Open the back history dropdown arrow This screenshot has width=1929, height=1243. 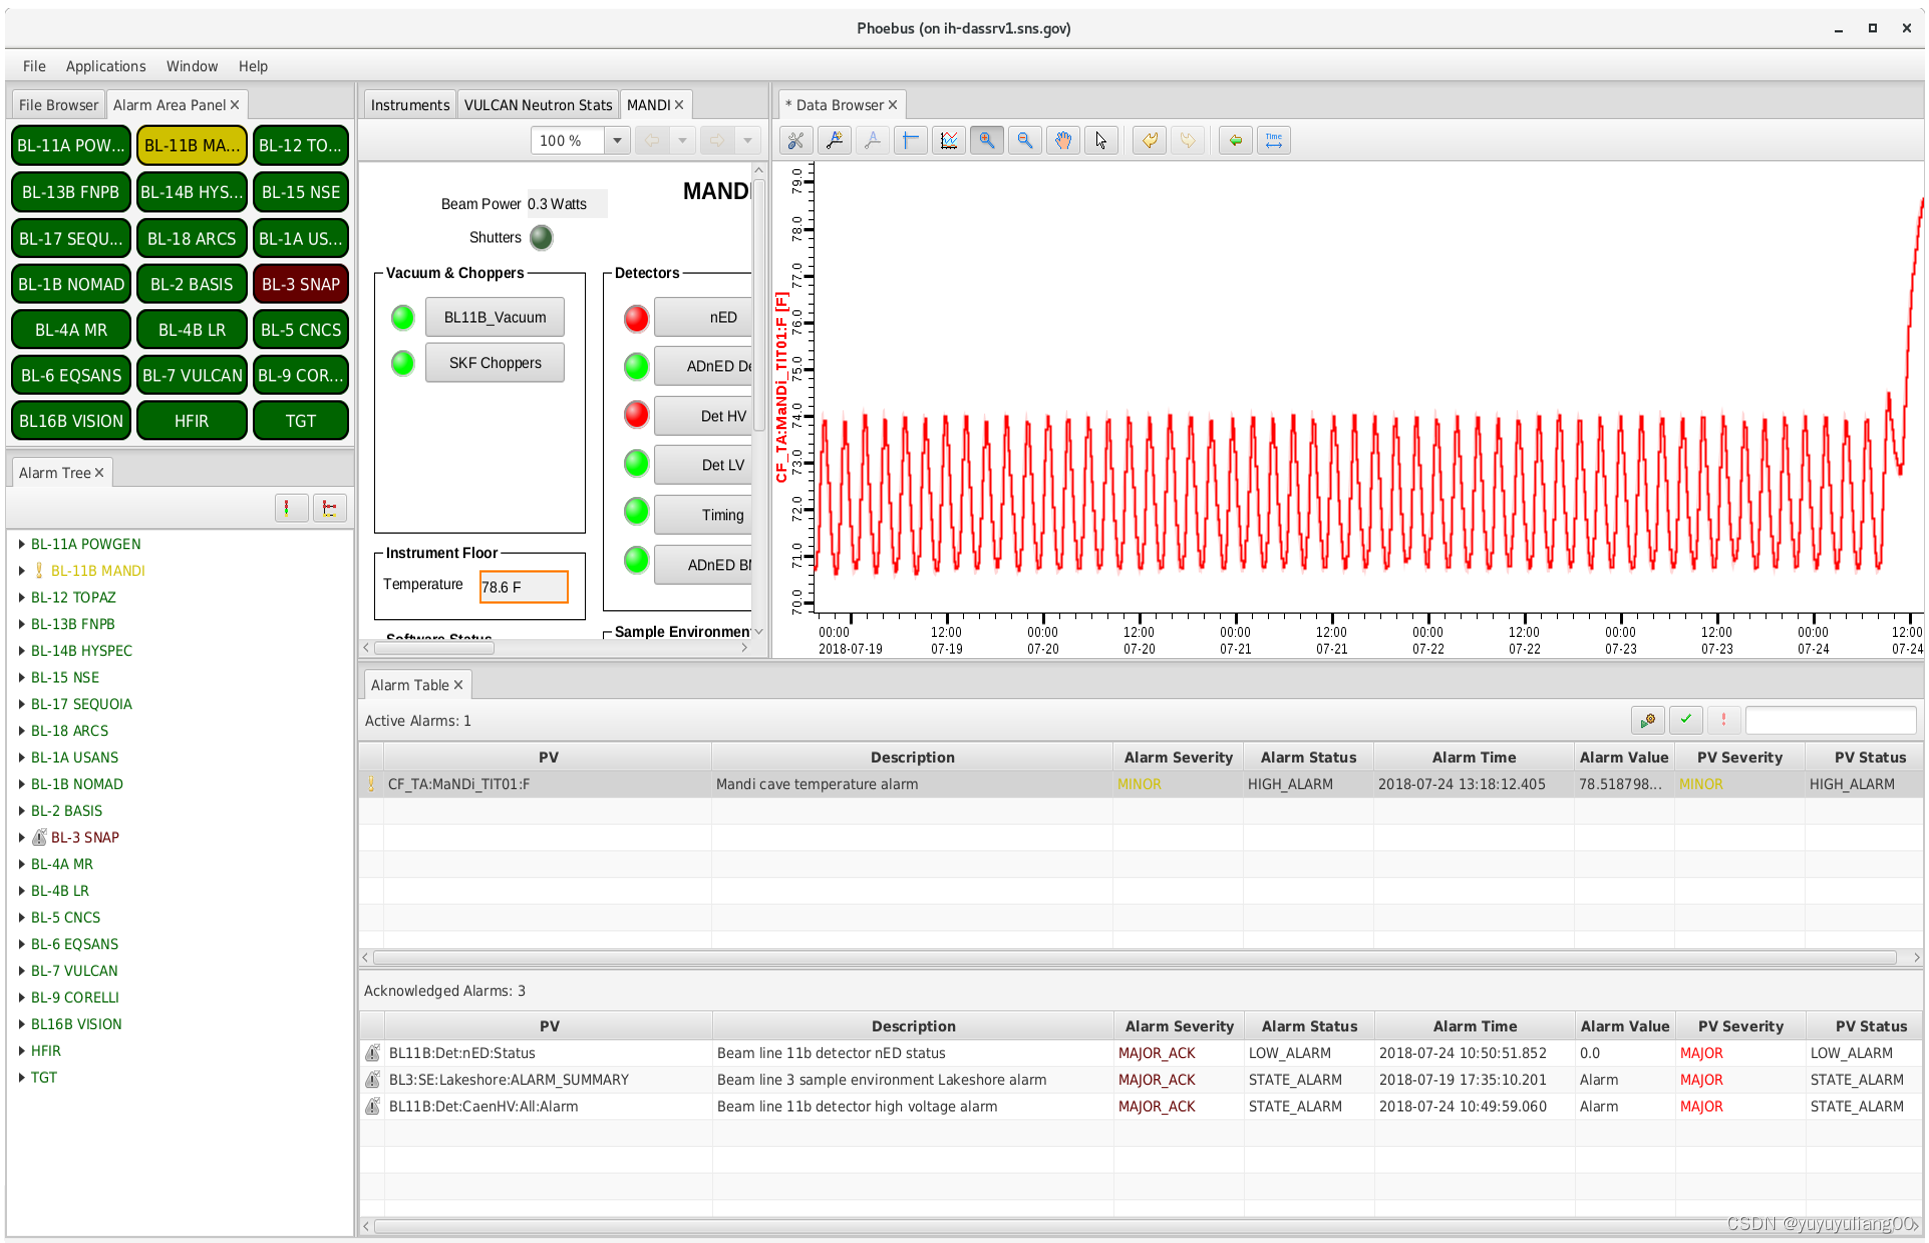tap(682, 141)
